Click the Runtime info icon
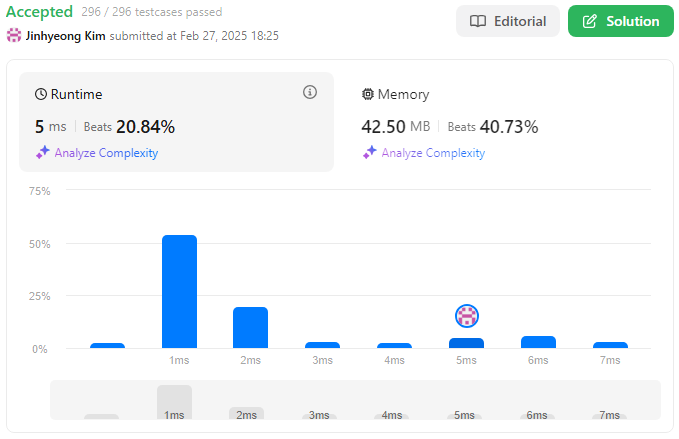 (x=310, y=92)
